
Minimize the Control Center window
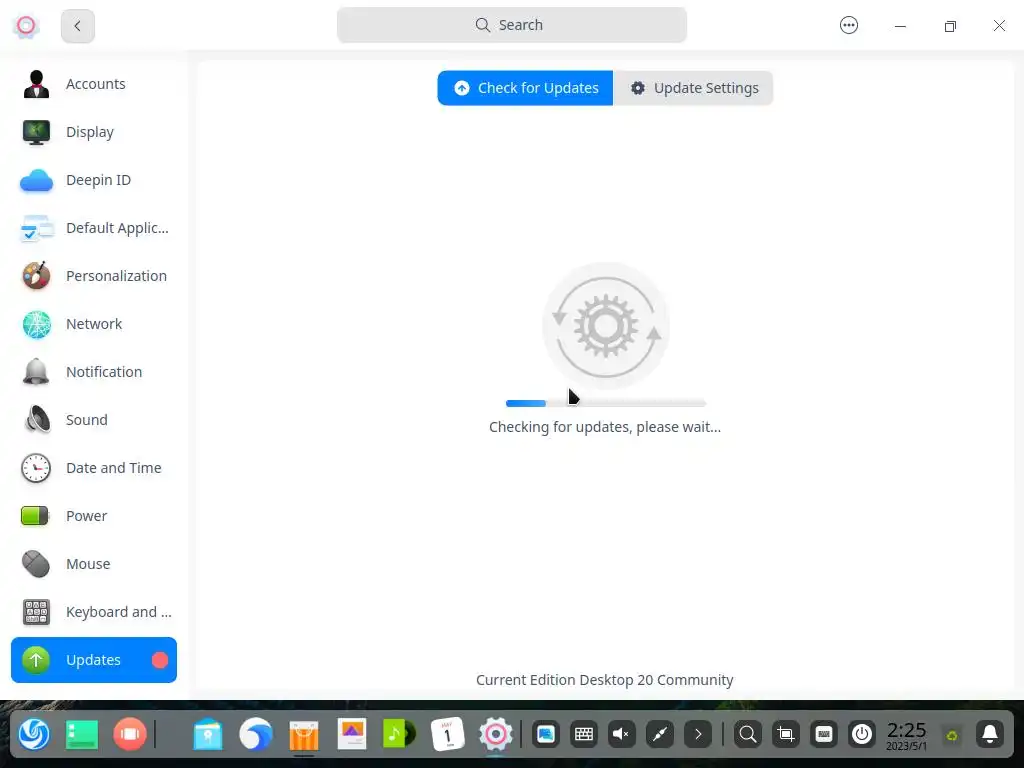[x=901, y=26]
